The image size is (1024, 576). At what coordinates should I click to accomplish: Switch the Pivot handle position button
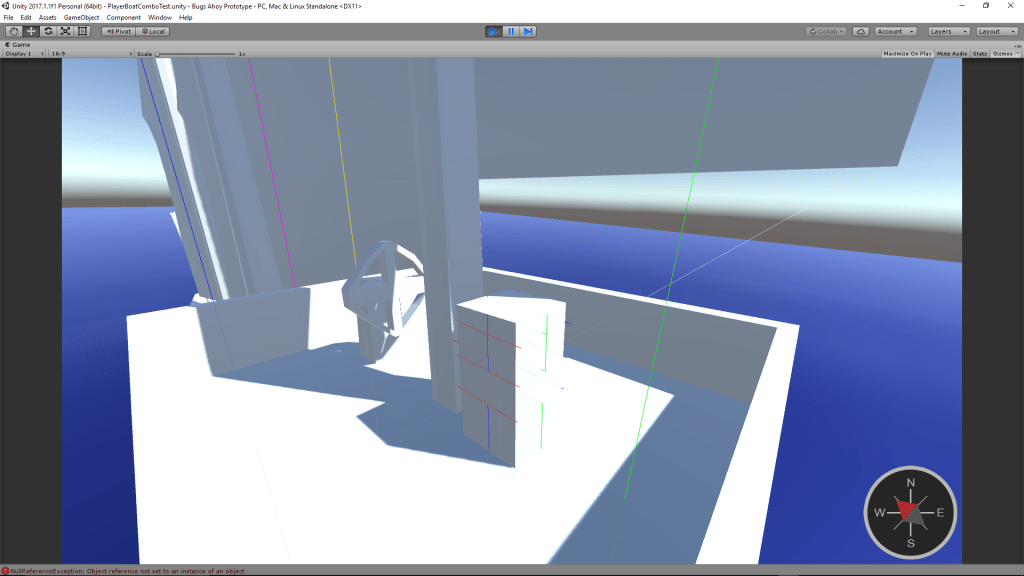pyautogui.click(x=118, y=31)
